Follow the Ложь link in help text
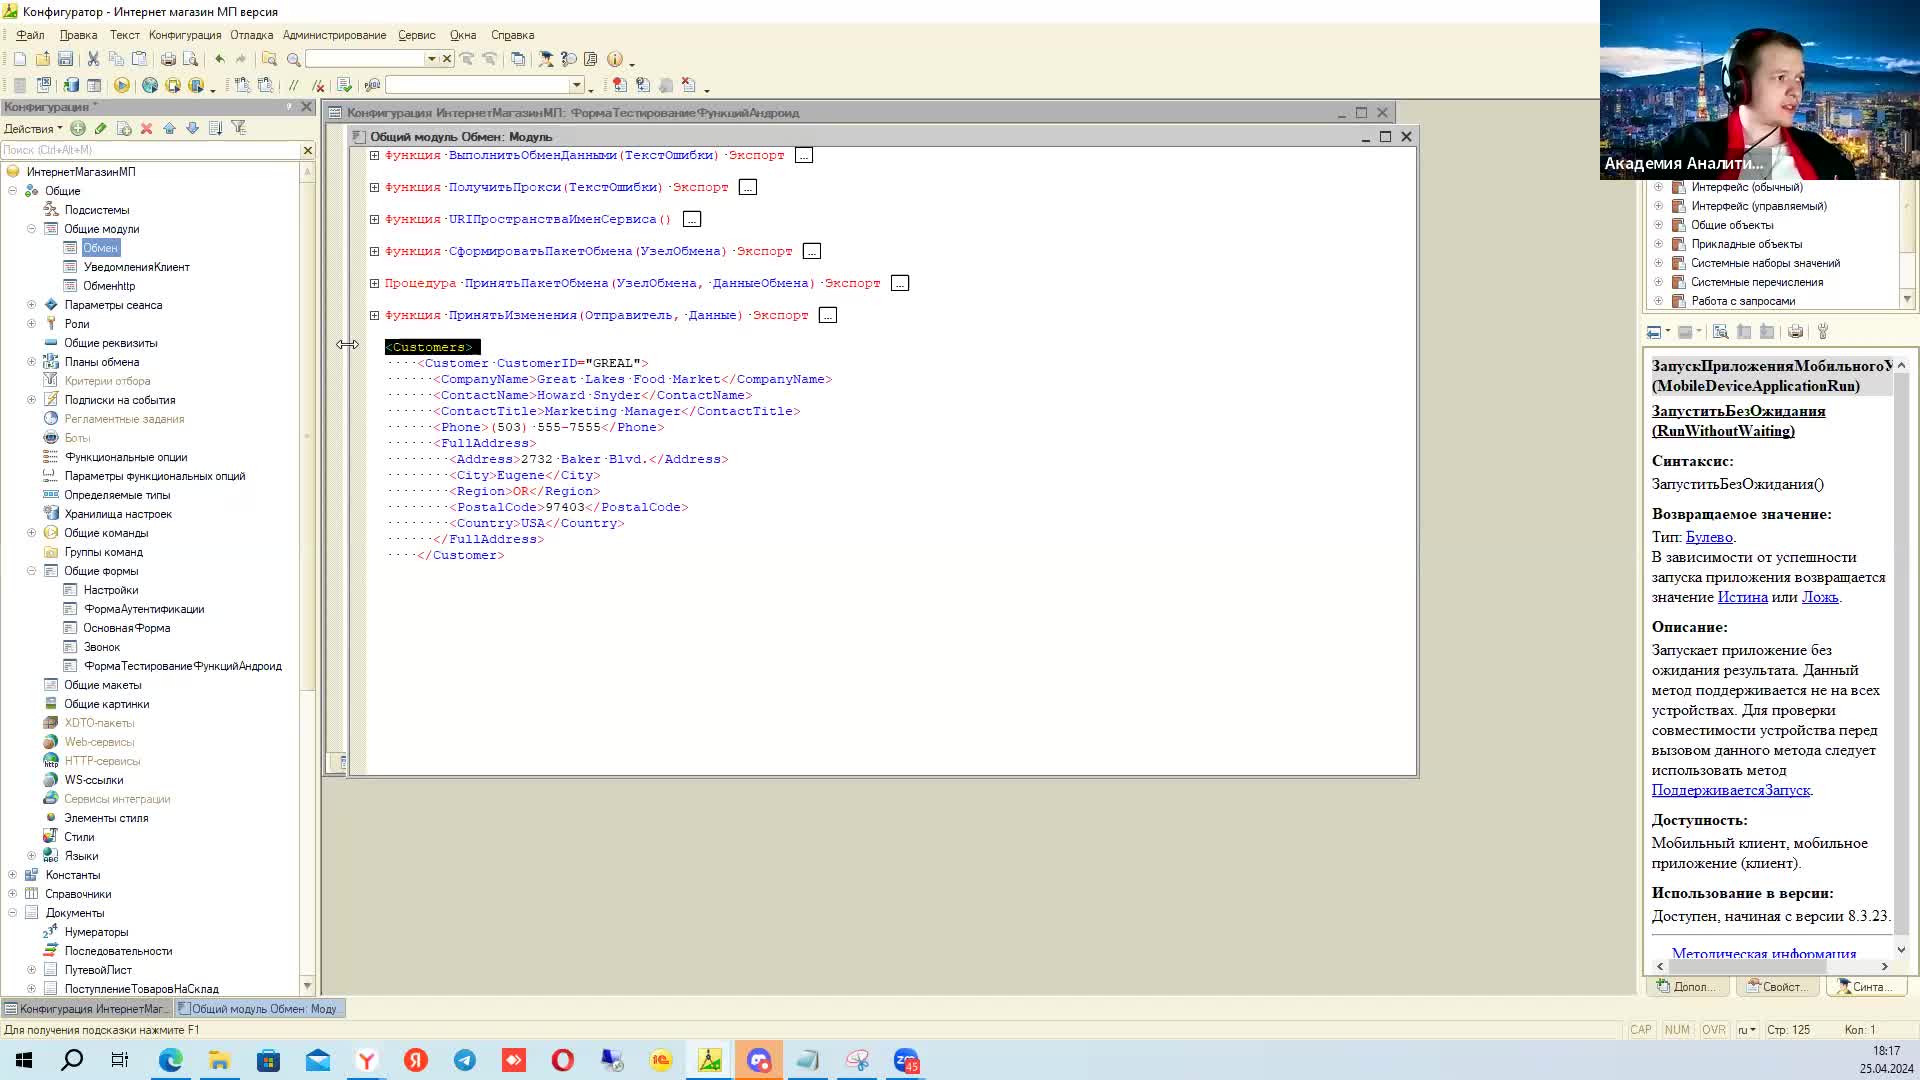1920x1080 pixels. pos(1819,597)
